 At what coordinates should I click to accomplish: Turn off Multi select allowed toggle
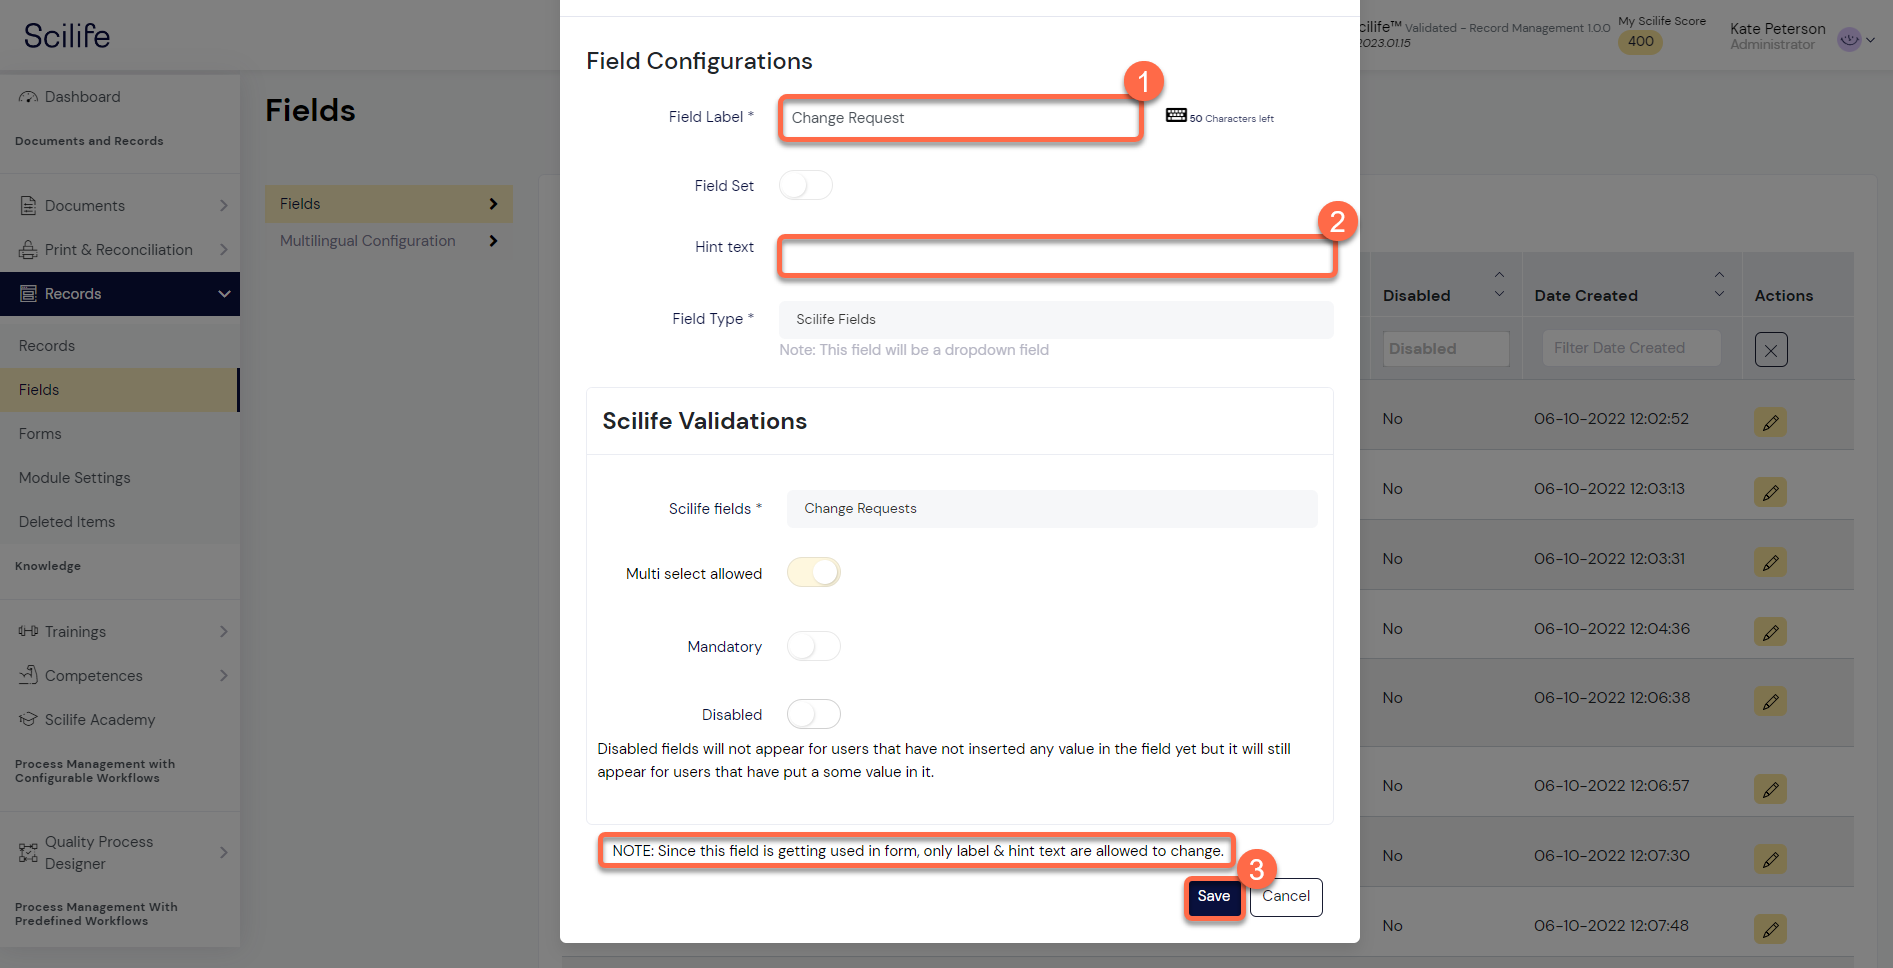pos(813,572)
